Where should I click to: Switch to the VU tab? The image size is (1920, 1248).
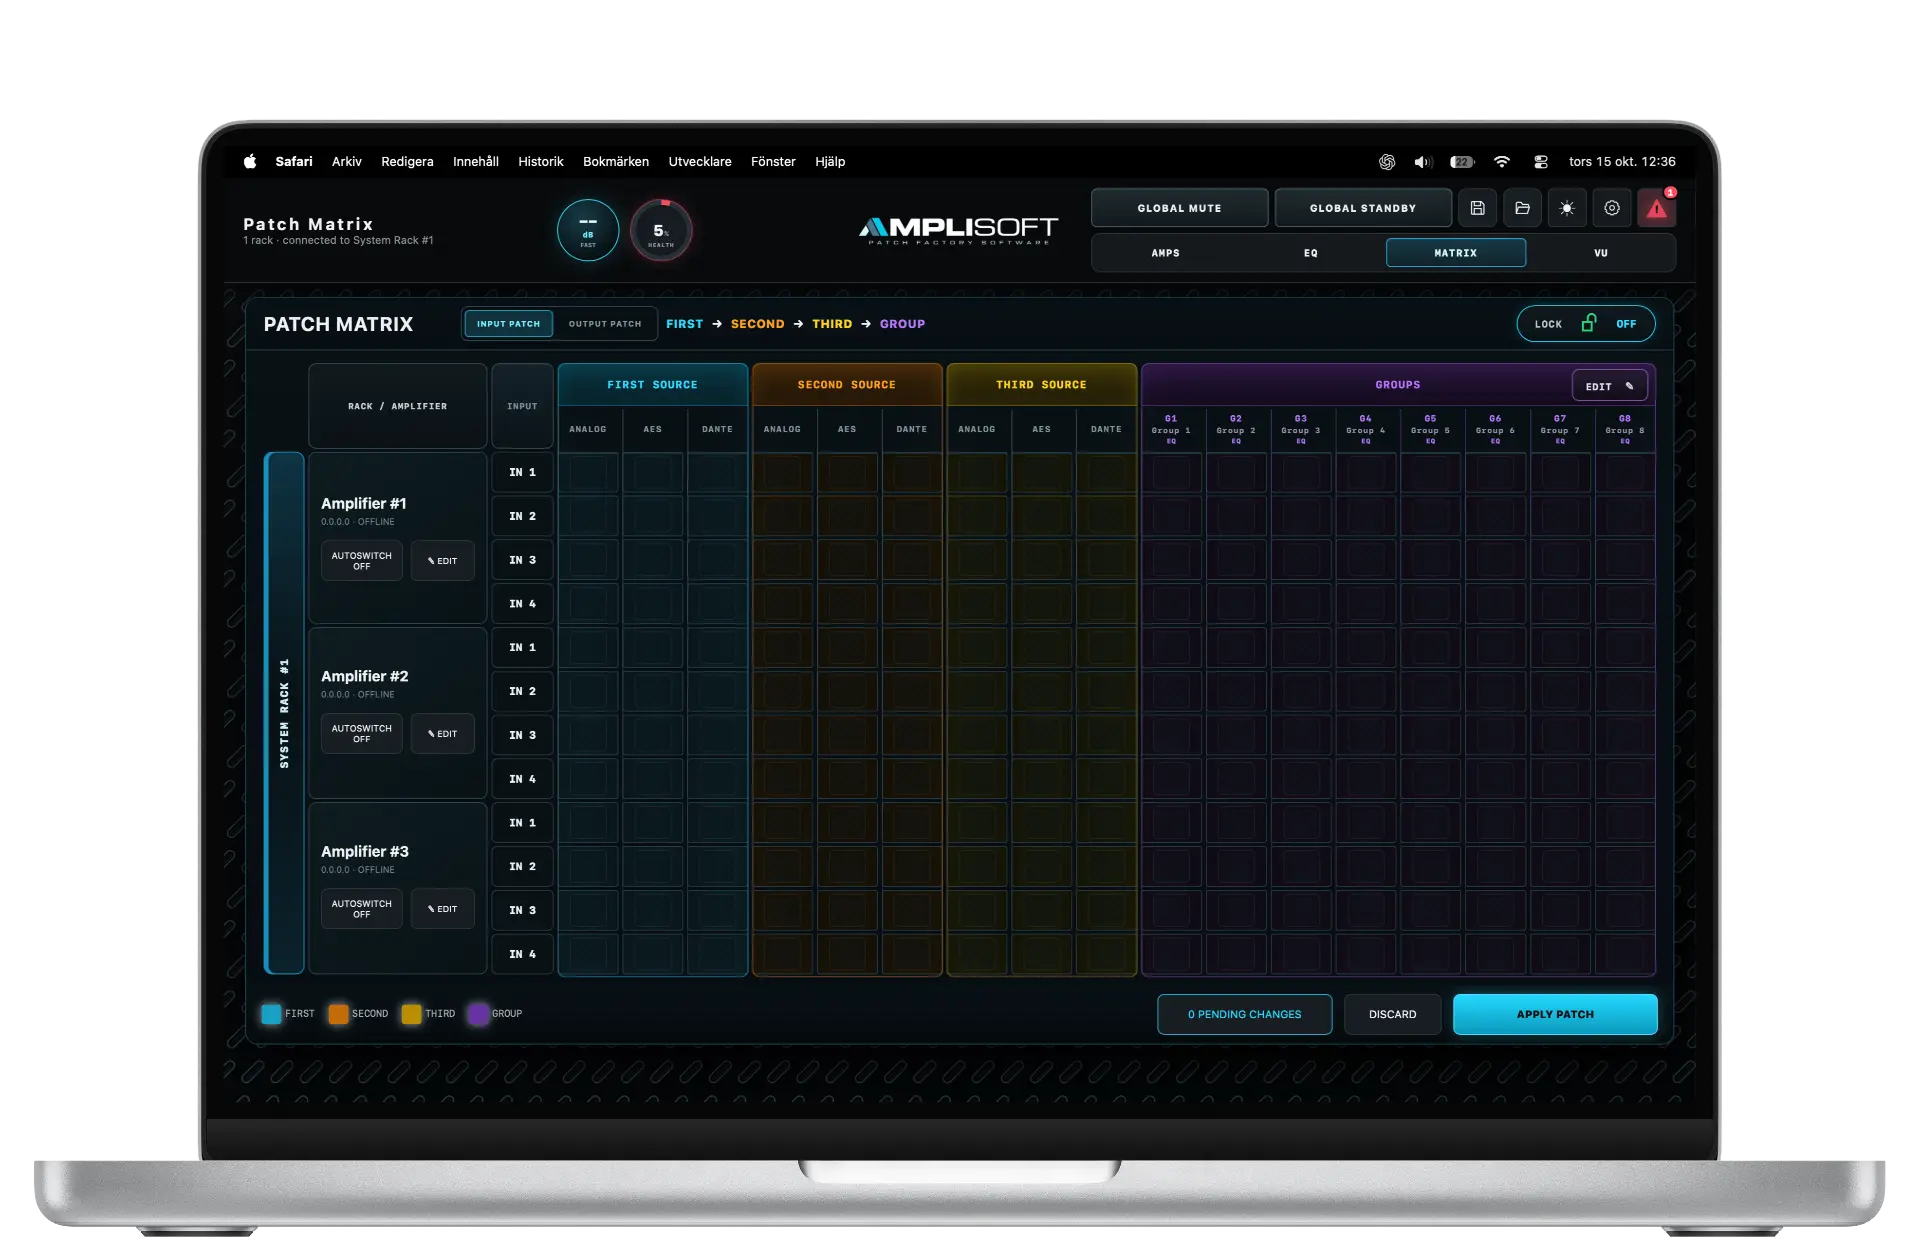1601,253
